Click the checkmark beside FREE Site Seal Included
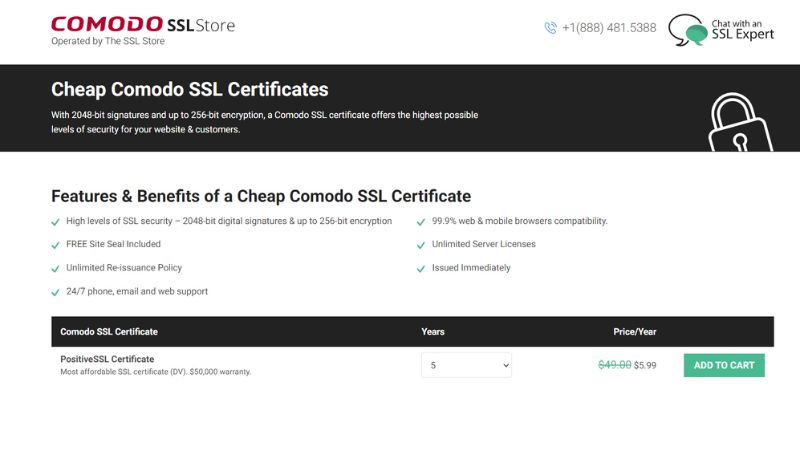The image size is (800, 450). [55, 245]
